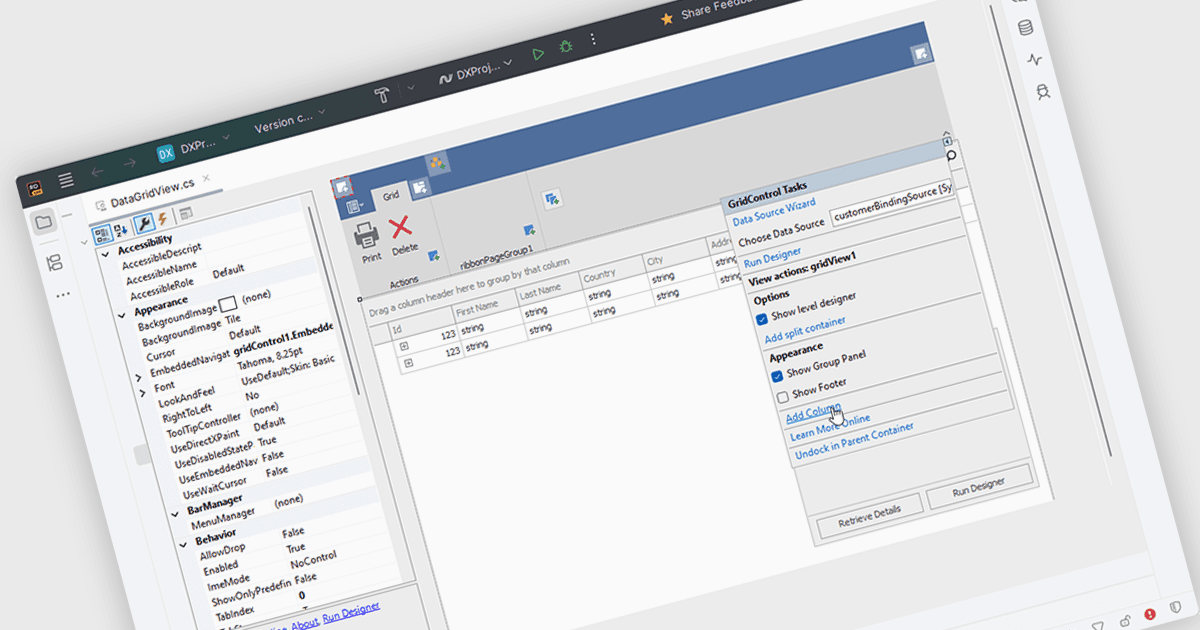Collapse the Accessibility category
The image size is (1200, 630).
[106, 255]
